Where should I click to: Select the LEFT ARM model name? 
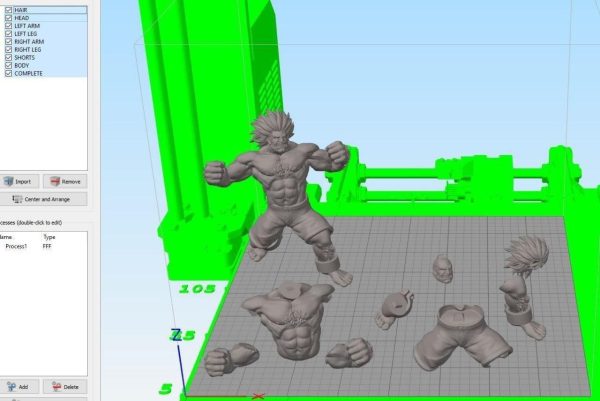[27, 26]
